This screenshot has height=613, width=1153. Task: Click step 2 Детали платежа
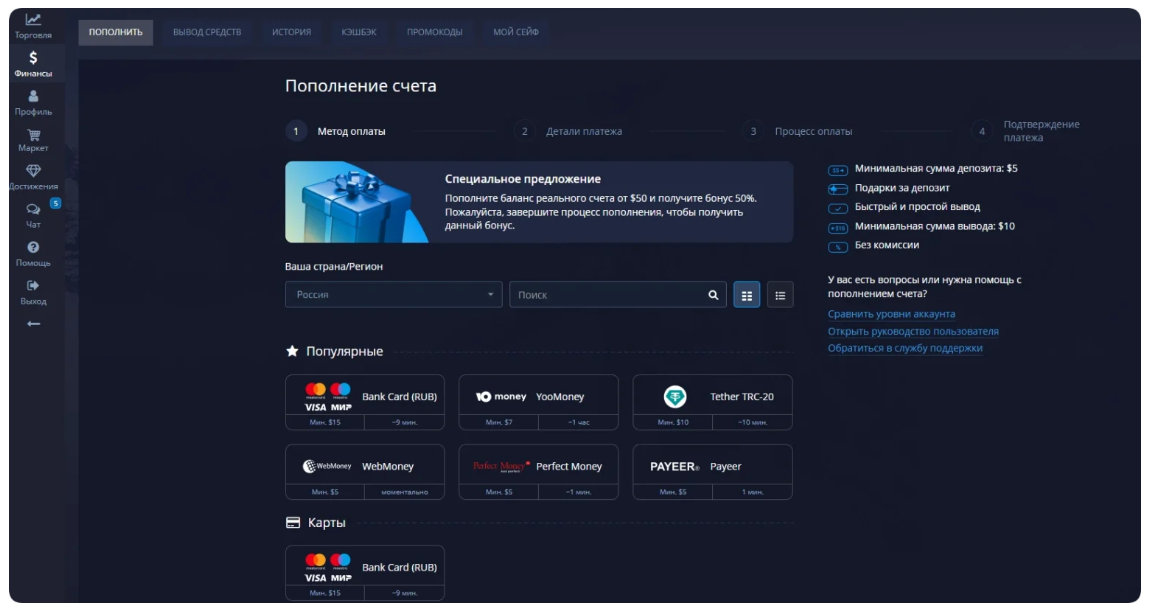568,132
